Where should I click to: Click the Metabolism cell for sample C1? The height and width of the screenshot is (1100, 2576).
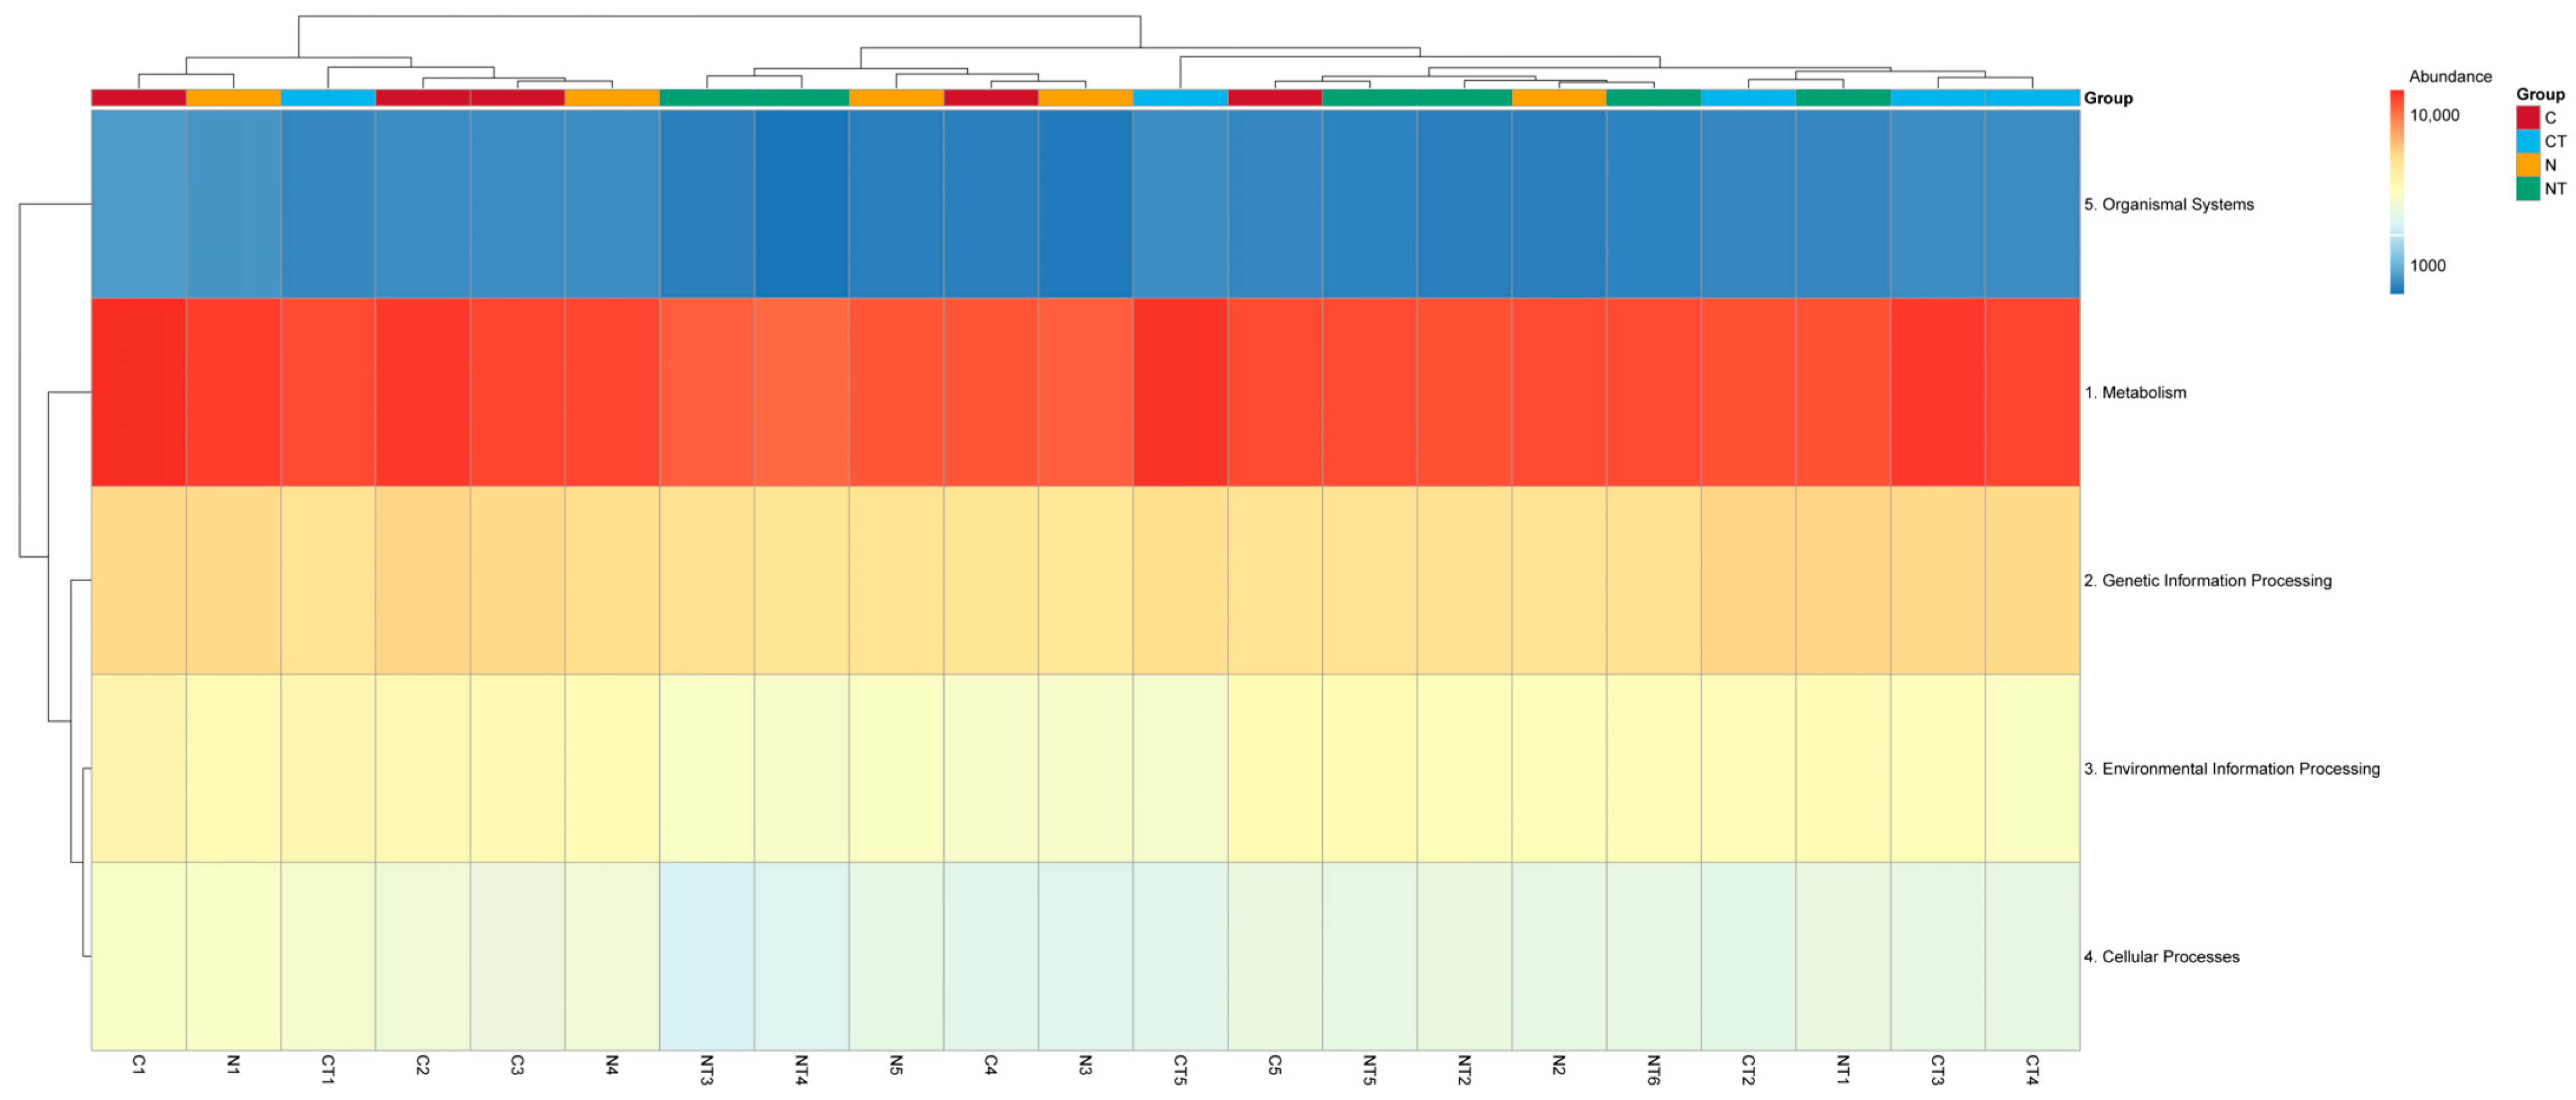(x=139, y=392)
